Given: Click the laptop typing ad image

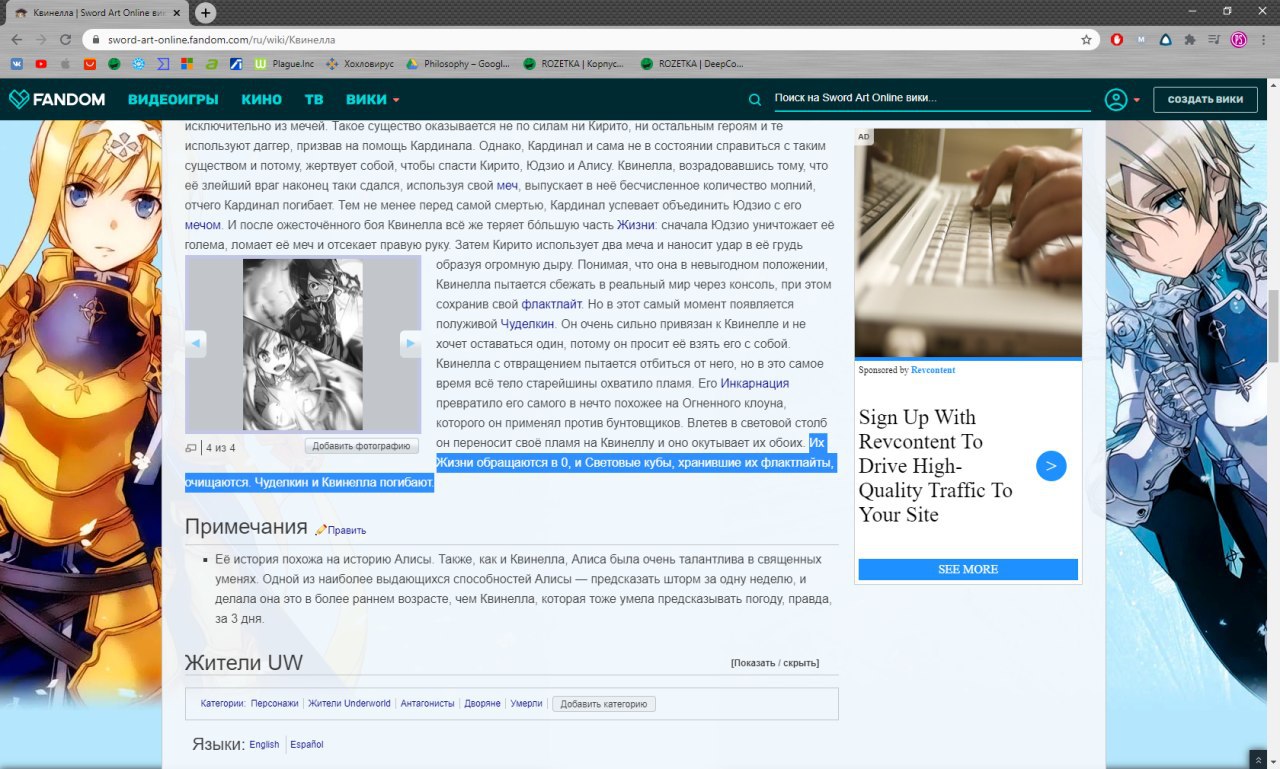Looking at the screenshot, I should point(968,243).
